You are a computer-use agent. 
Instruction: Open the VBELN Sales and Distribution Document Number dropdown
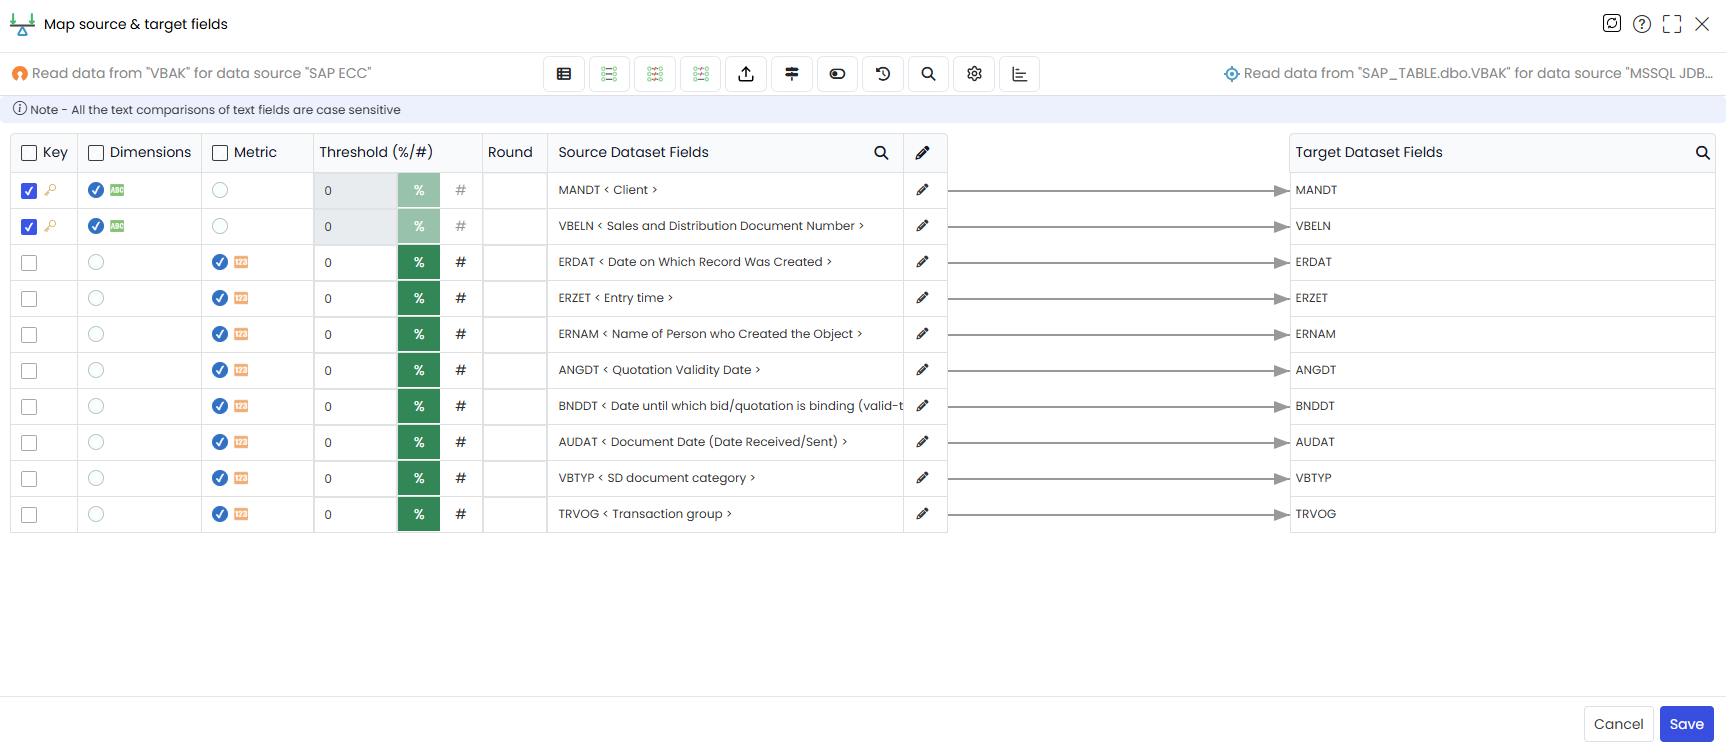pyautogui.click(x=725, y=226)
